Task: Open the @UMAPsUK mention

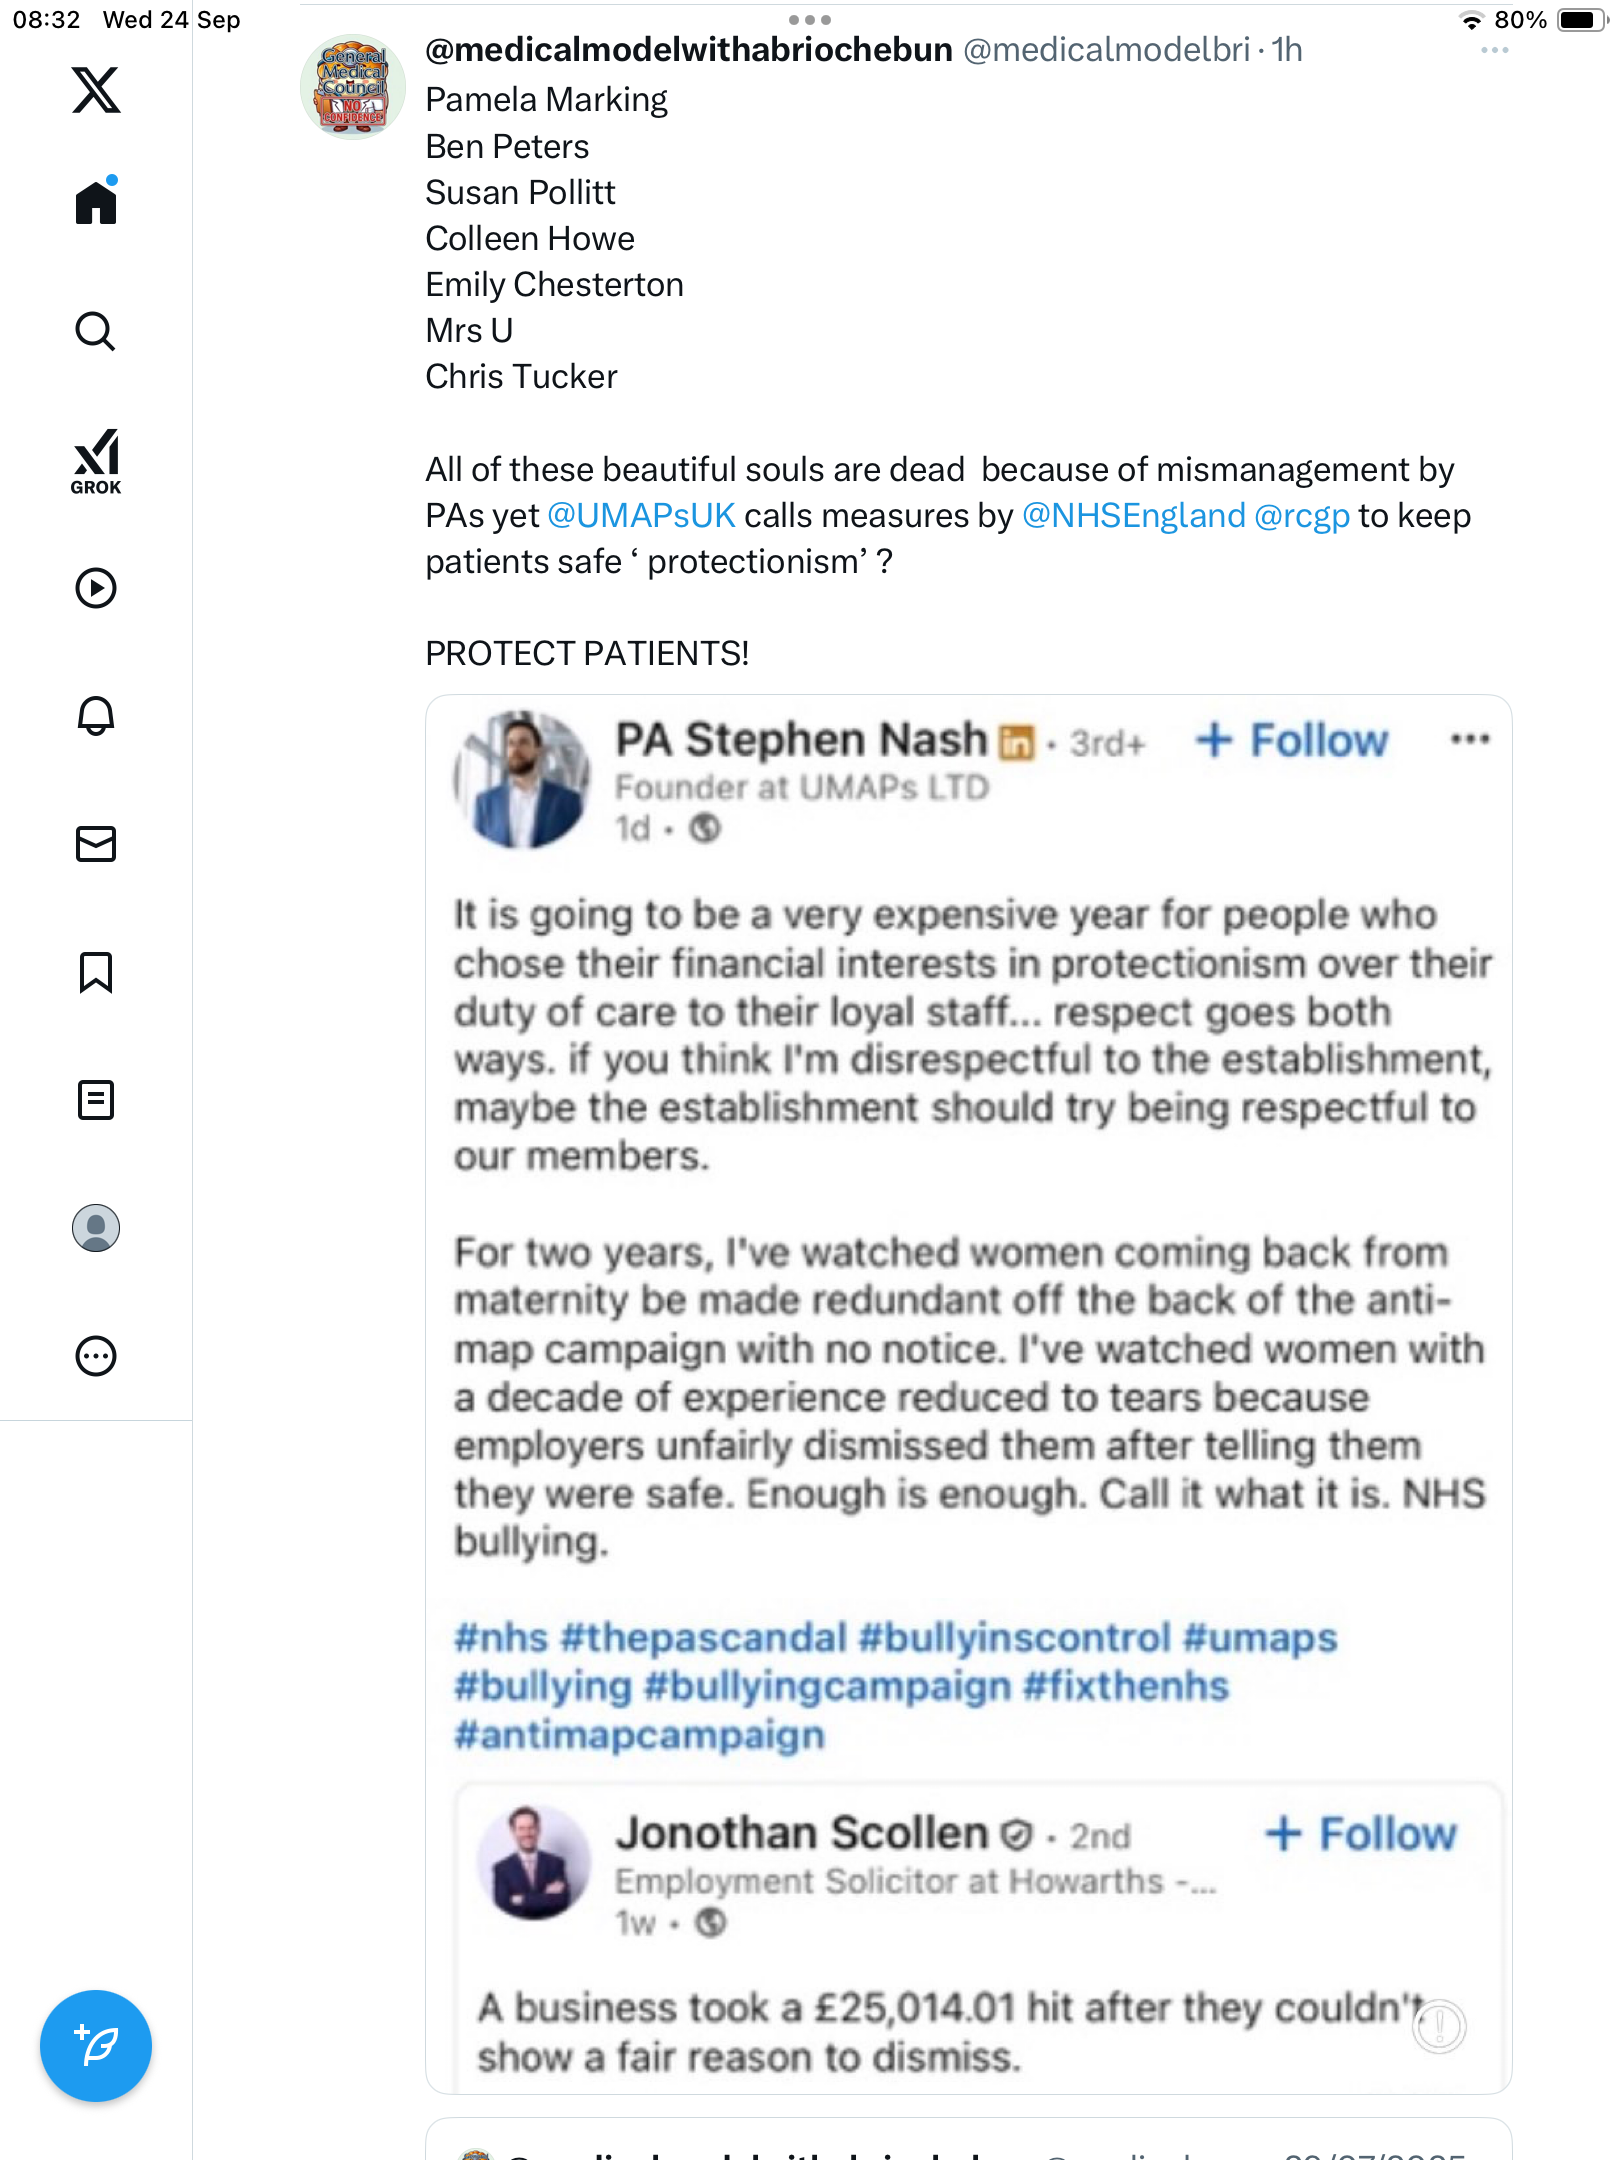Action: pyautogui.click(x=641, y=516)
